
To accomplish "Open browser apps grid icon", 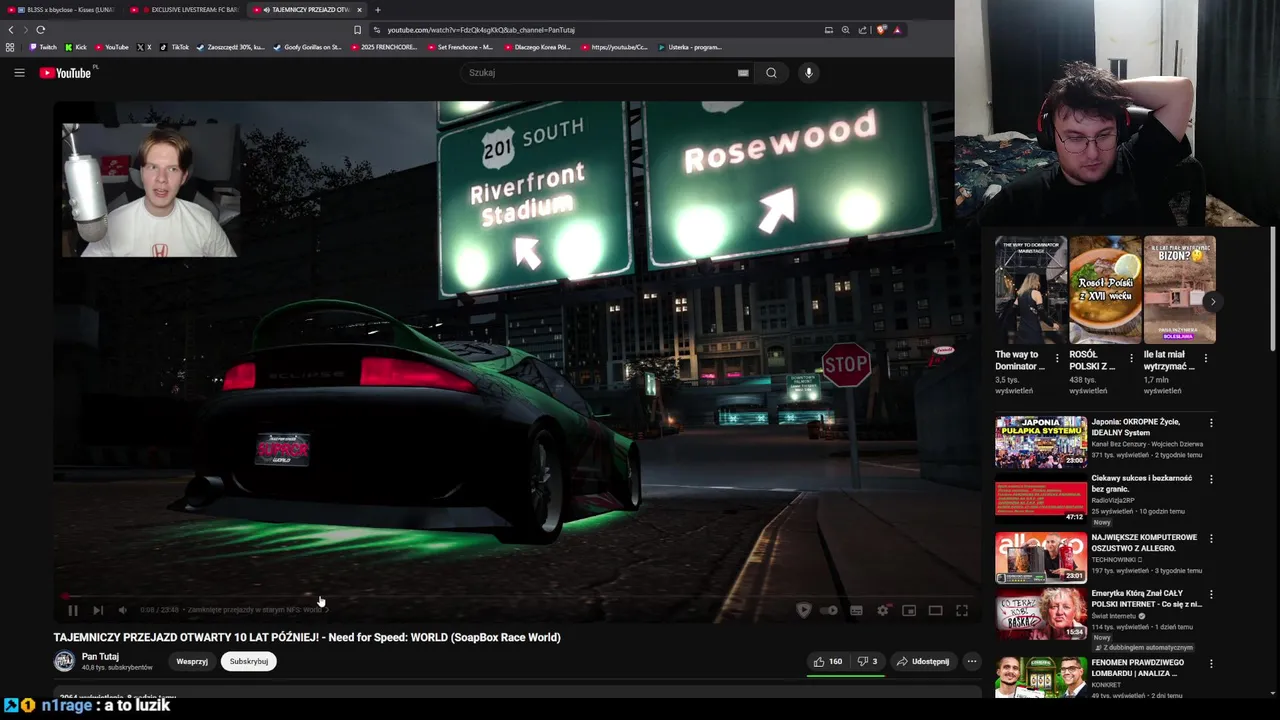I will point(10,47).
